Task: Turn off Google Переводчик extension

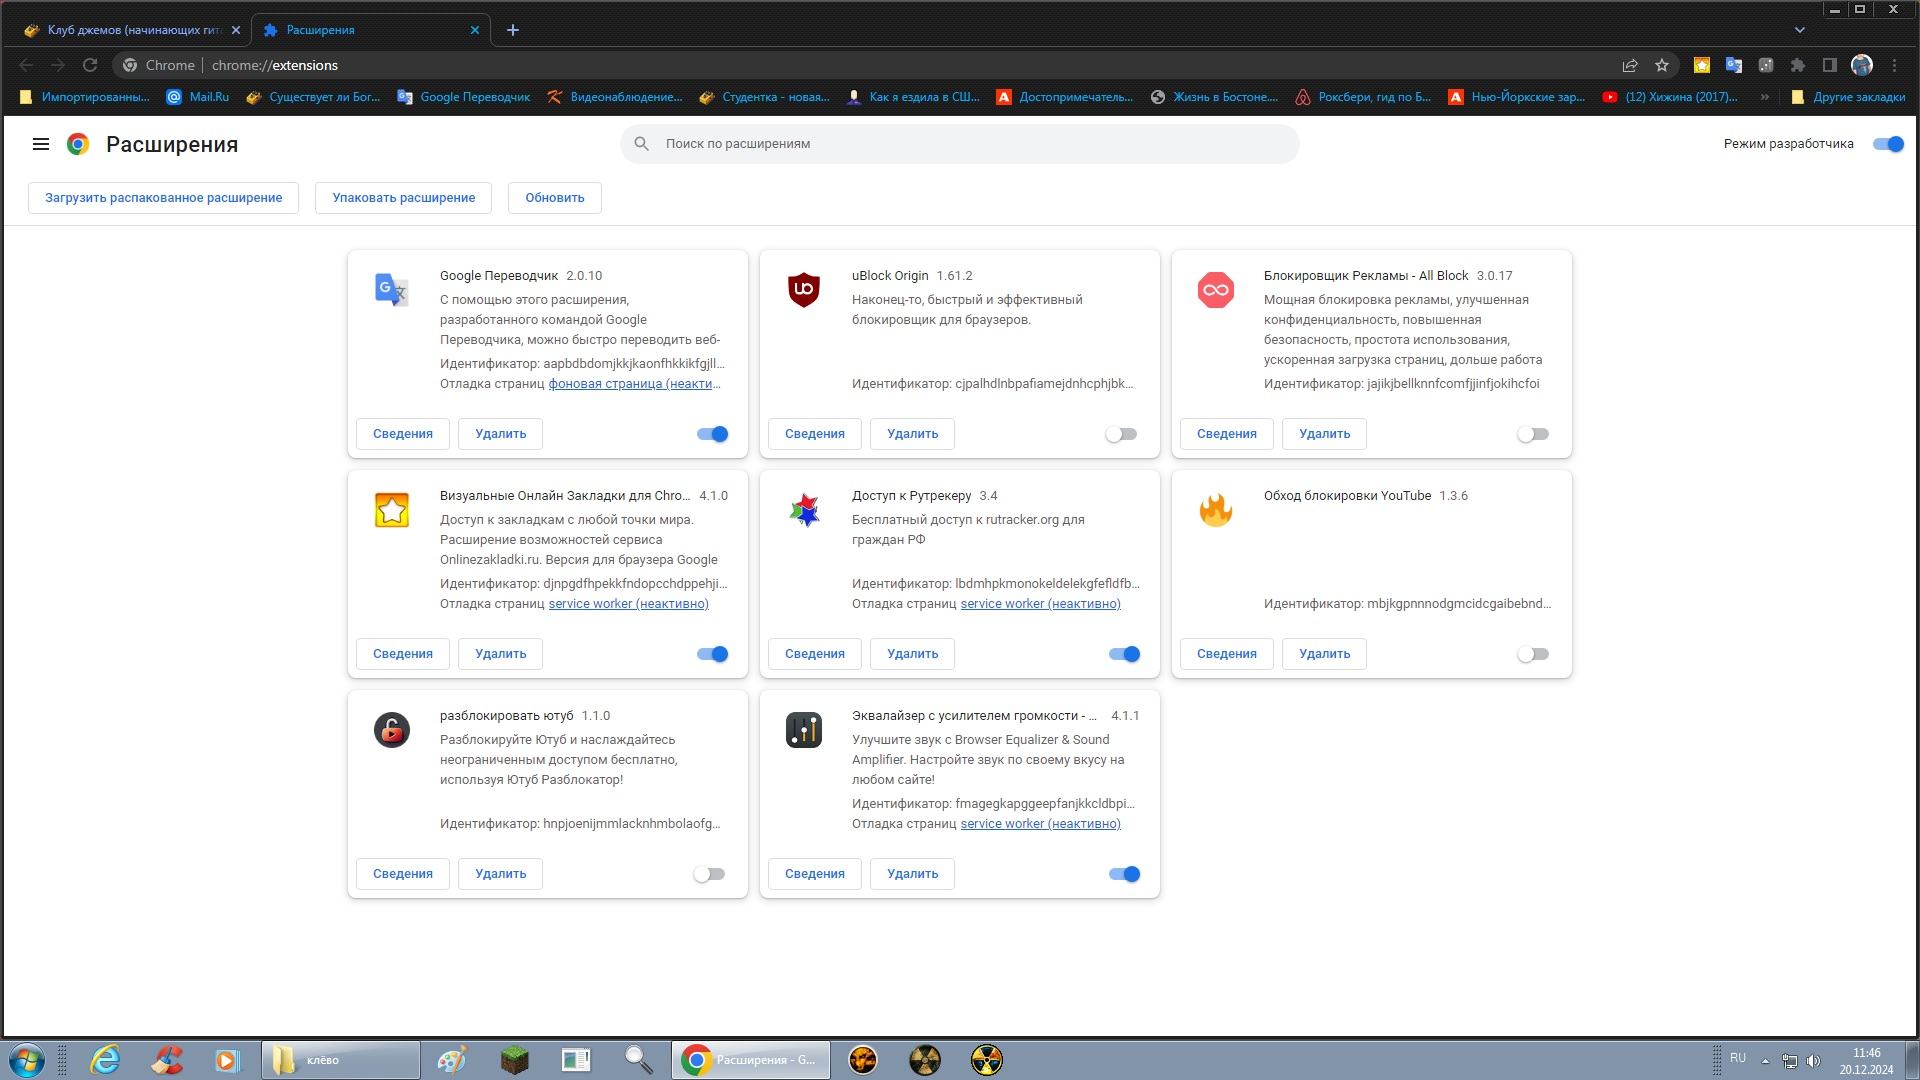Action: pos(712,434)
